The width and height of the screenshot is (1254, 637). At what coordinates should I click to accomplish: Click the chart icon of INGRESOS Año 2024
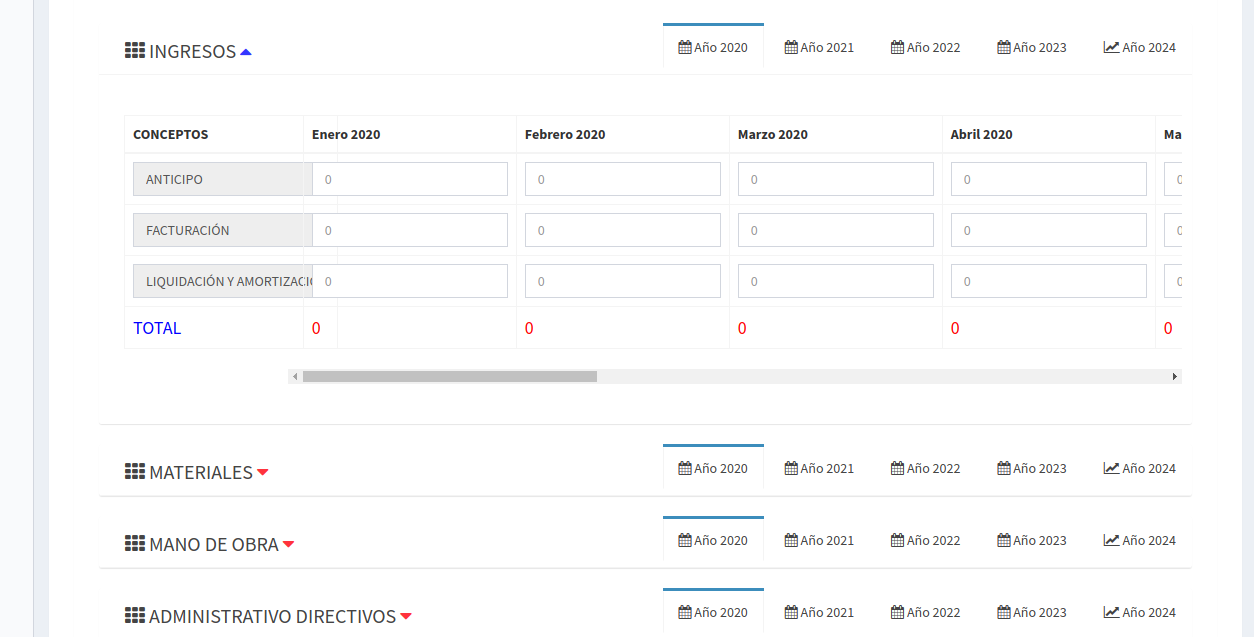(x=1111, y=47)
